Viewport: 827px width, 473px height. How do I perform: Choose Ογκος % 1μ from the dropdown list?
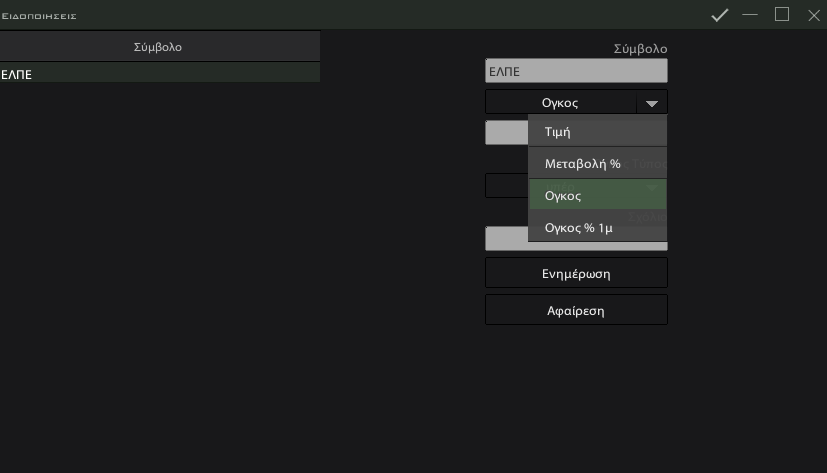click(598, 227)
